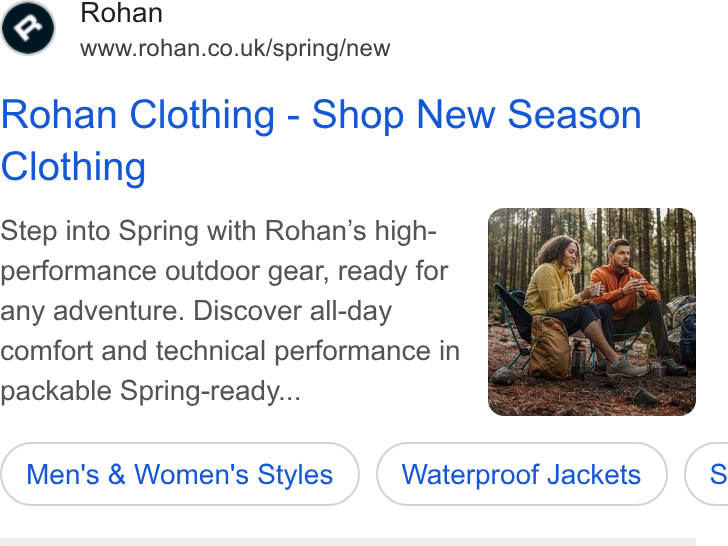Image resolution: width=728 pixels, height=546 pixels.
Task: Click the www.rohan.co.uk/spring/new URL text
Action: click(235, 48)
